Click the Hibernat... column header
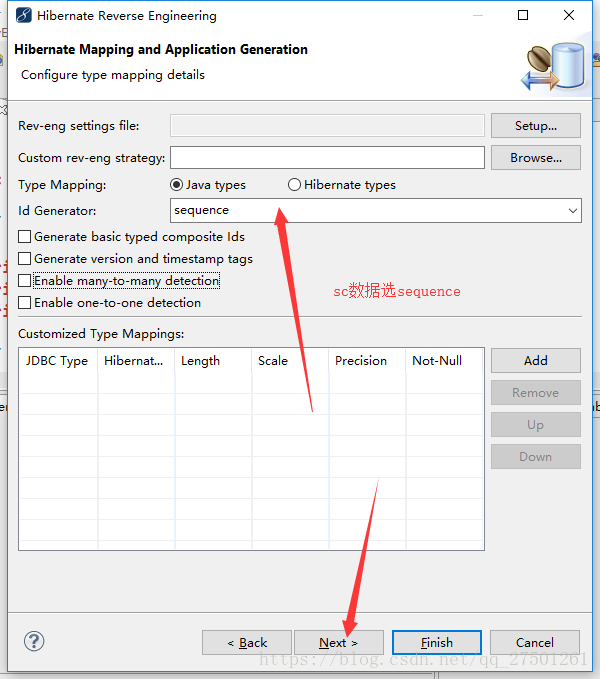Screen dimensions: 600x679 136,361
